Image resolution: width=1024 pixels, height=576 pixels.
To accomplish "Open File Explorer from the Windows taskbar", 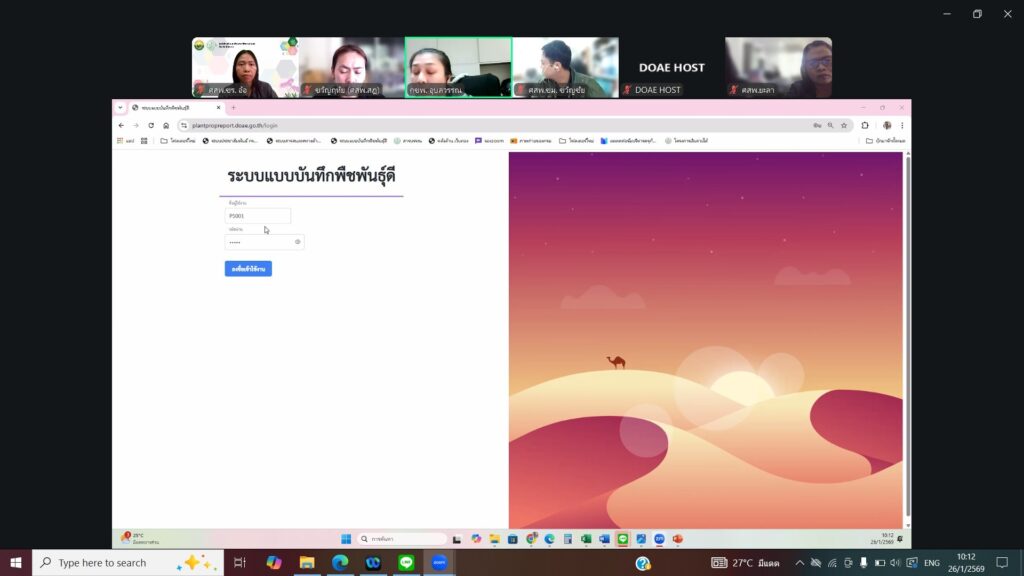I will pos(307,563).
